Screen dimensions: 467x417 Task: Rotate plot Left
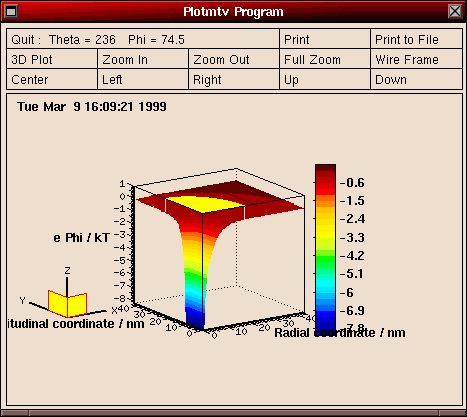coord(143,79)
